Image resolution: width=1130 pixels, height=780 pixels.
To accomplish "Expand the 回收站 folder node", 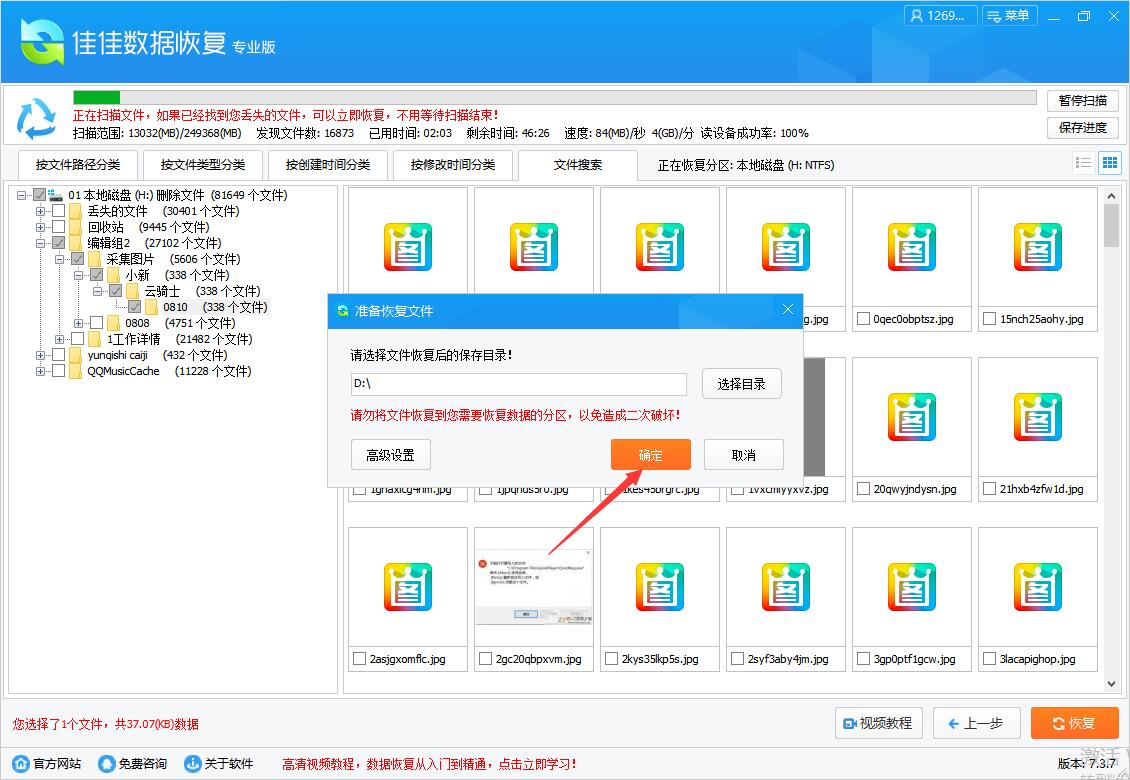I will (x=40, y=227).
